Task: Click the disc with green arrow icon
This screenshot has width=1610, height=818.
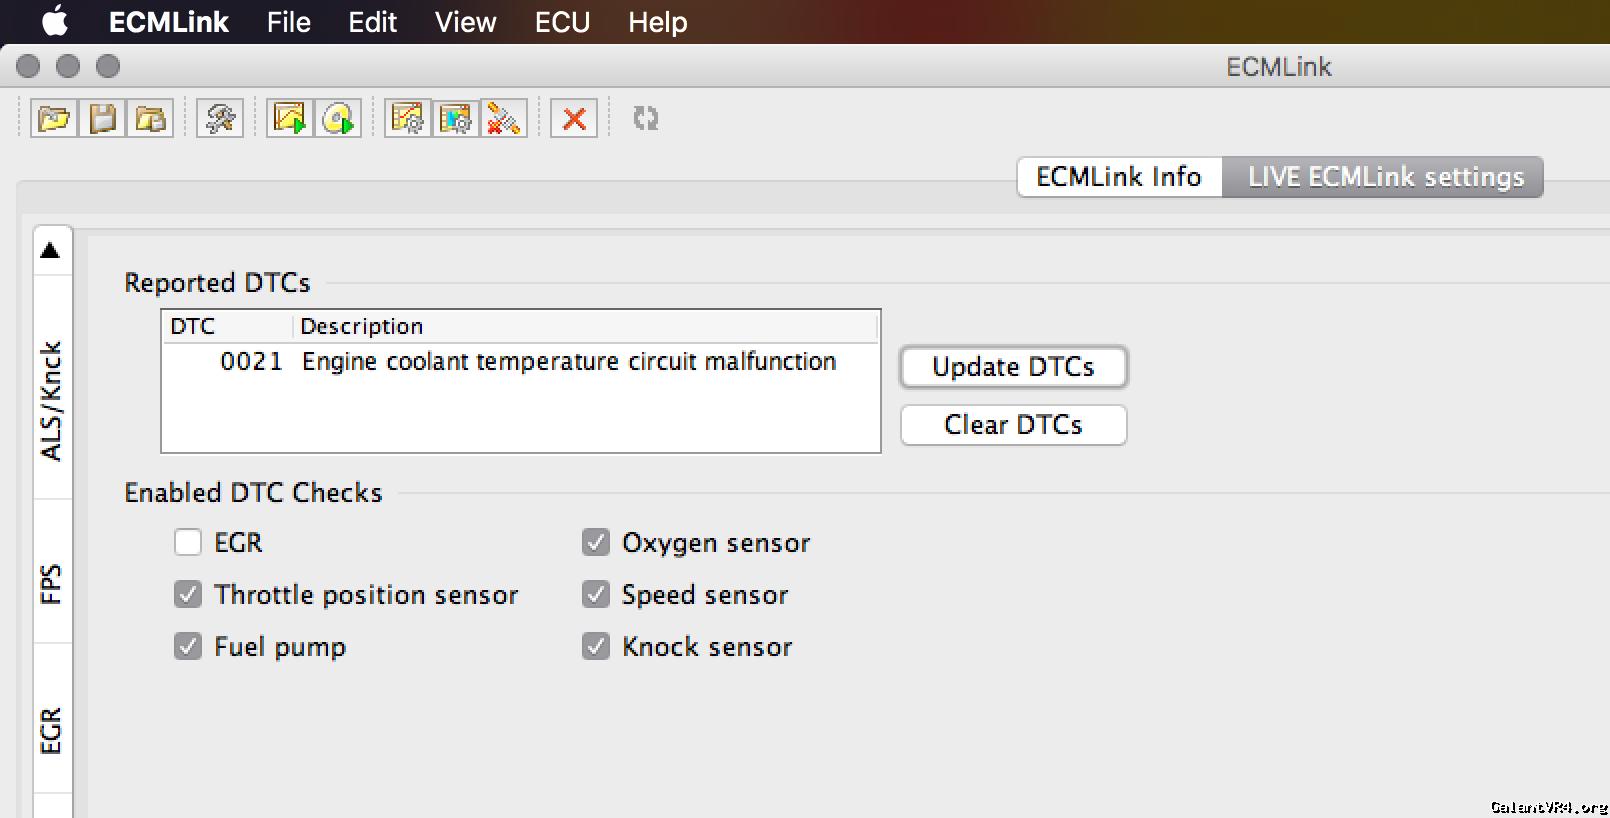Action: coord(339,119)
